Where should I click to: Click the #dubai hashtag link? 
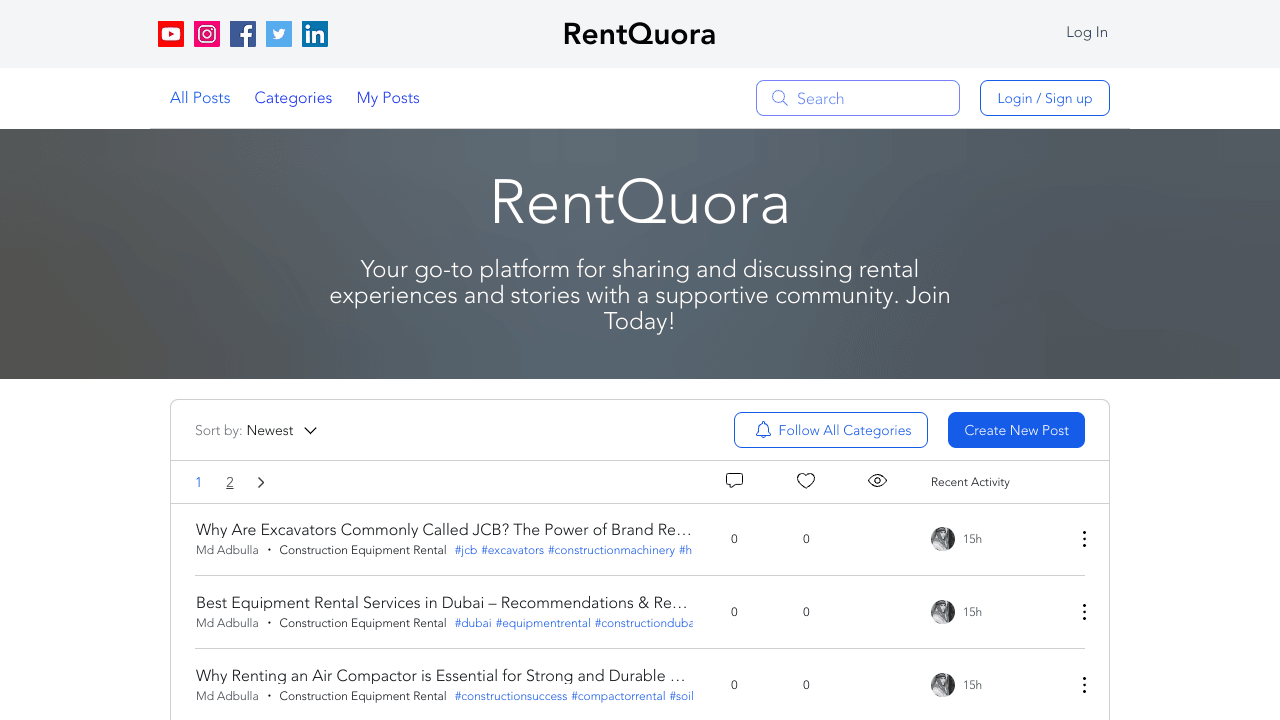click(x=473, y=622)
